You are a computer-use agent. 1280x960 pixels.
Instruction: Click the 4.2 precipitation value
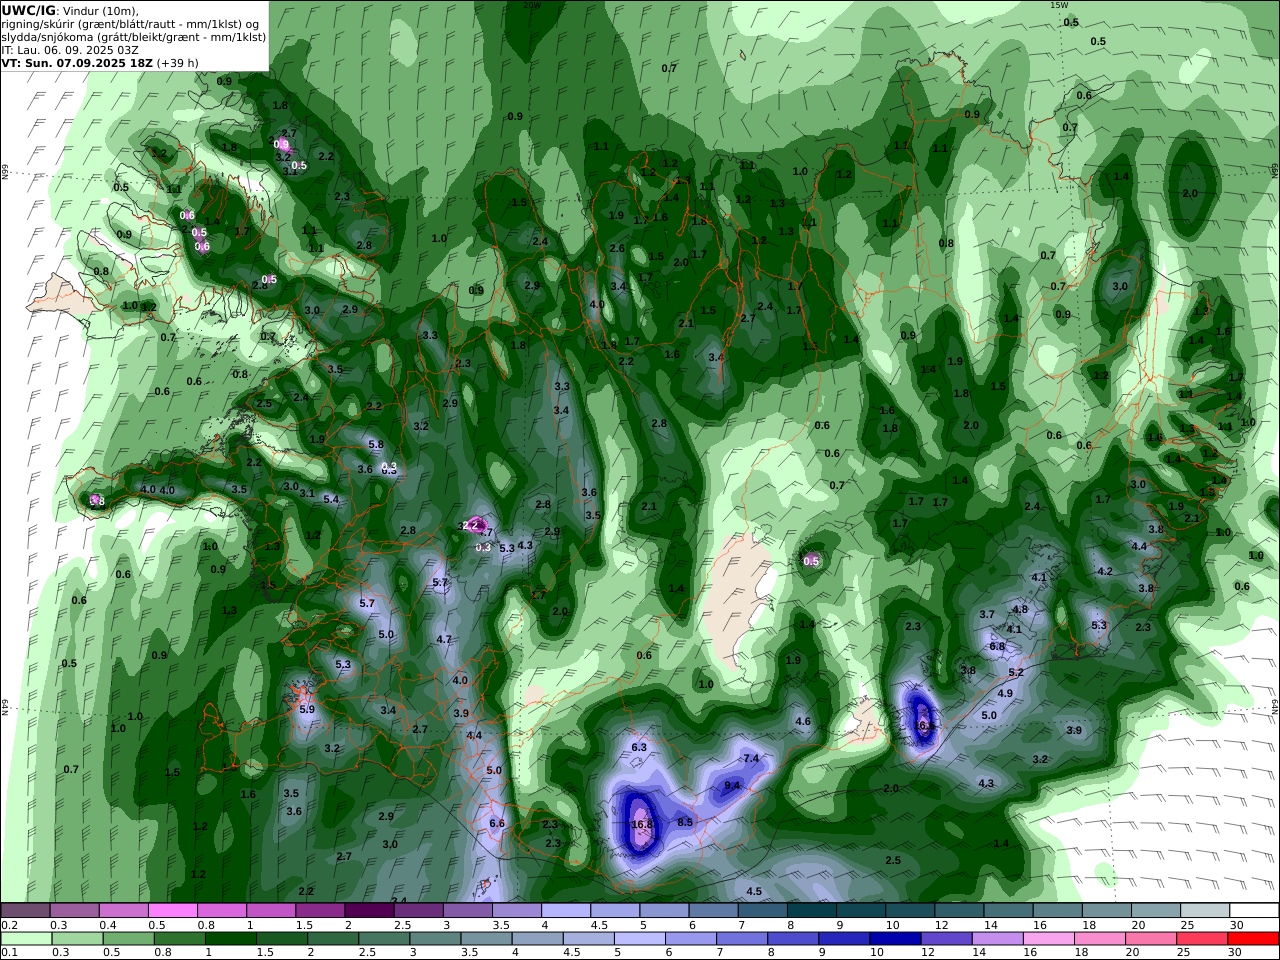pos(1105,571)
